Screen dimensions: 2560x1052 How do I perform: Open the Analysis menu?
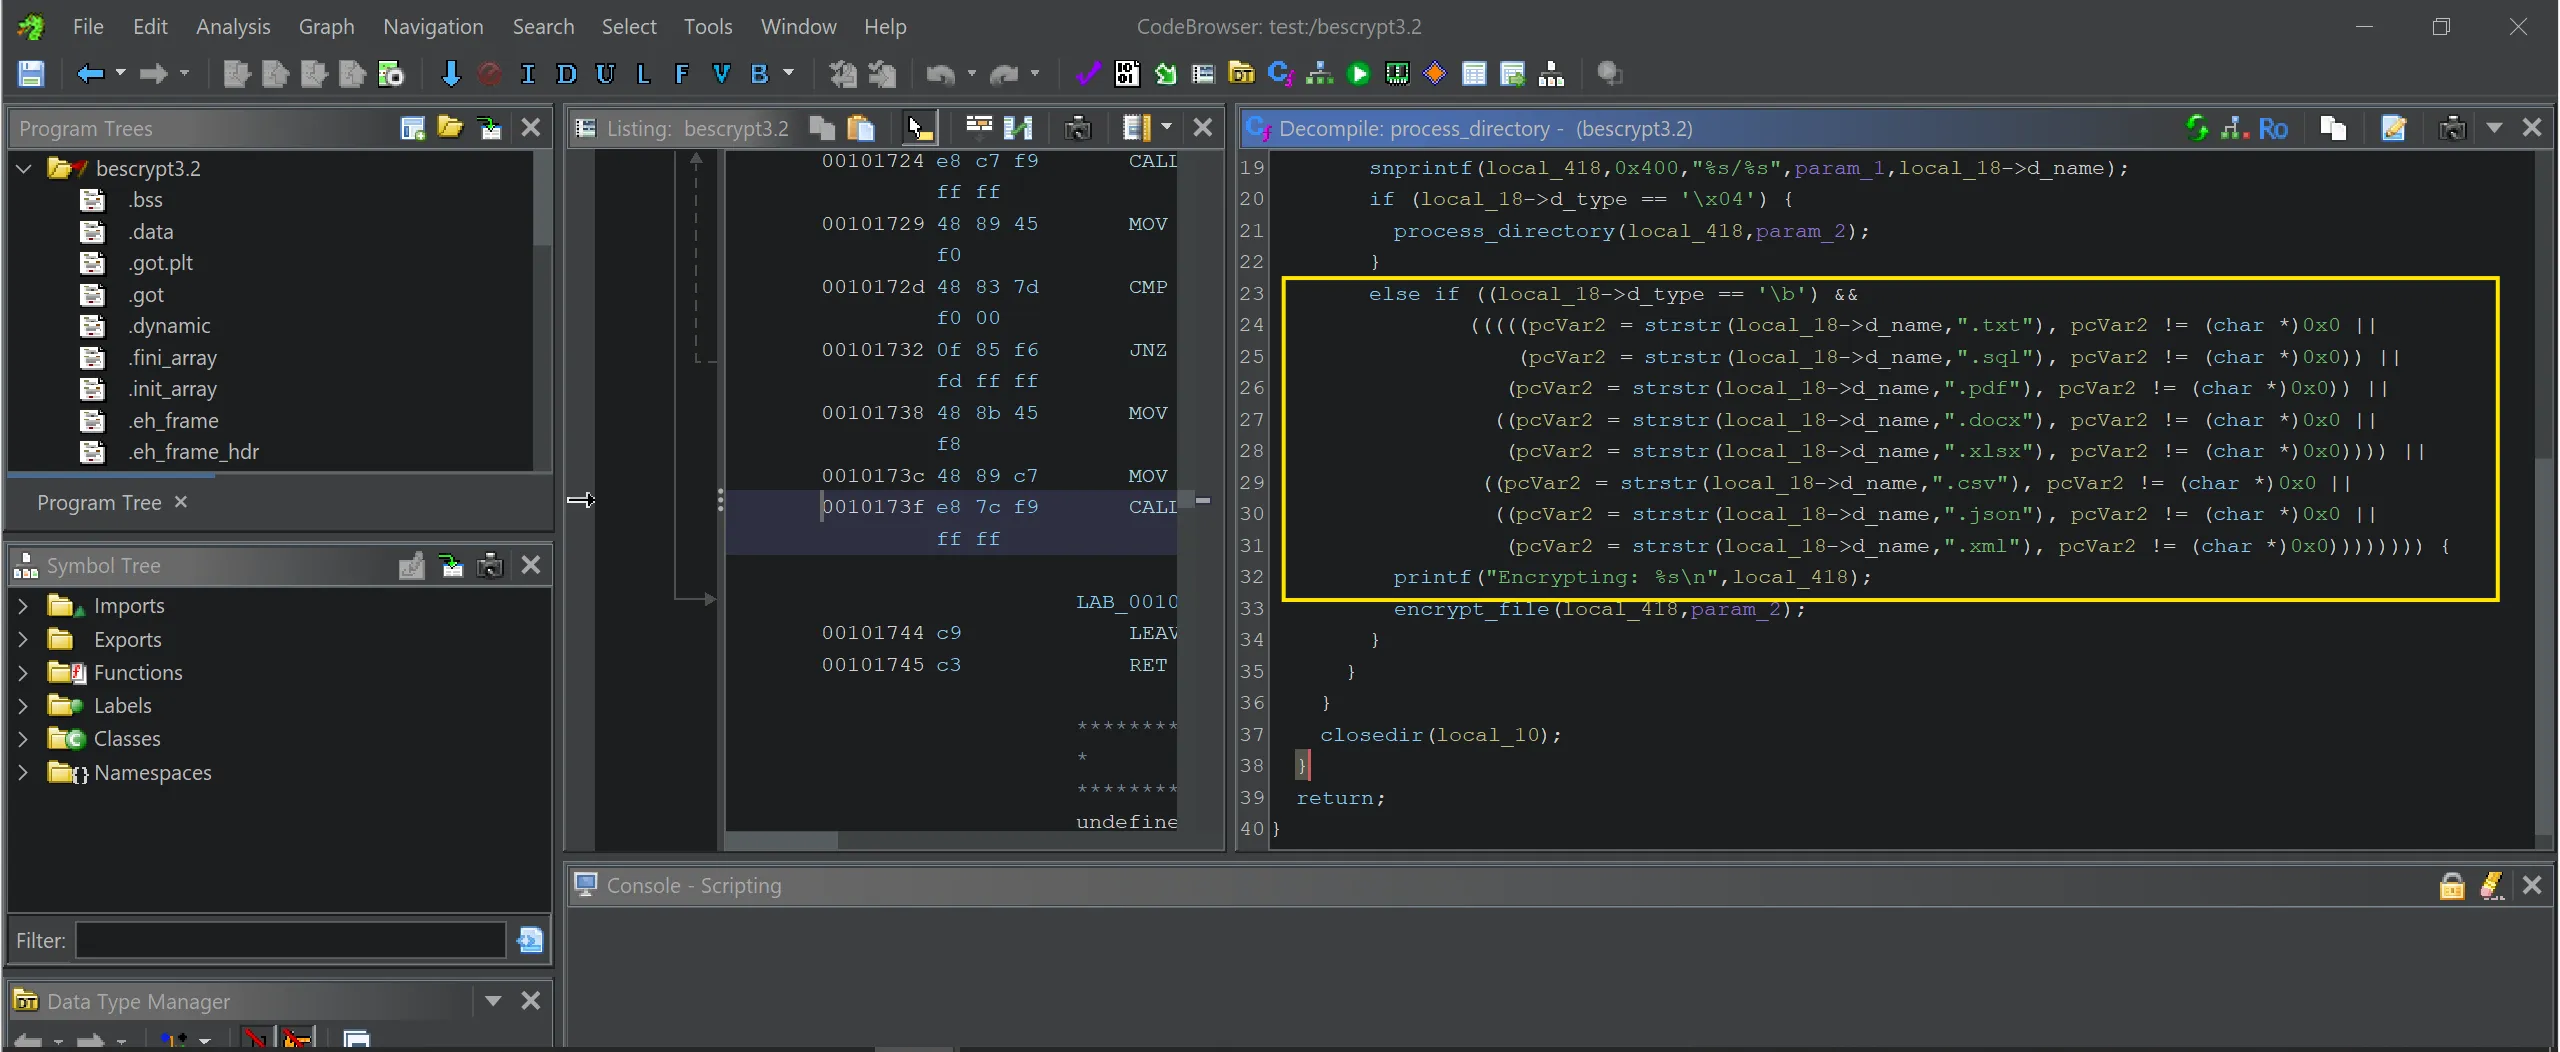(232, 27)
